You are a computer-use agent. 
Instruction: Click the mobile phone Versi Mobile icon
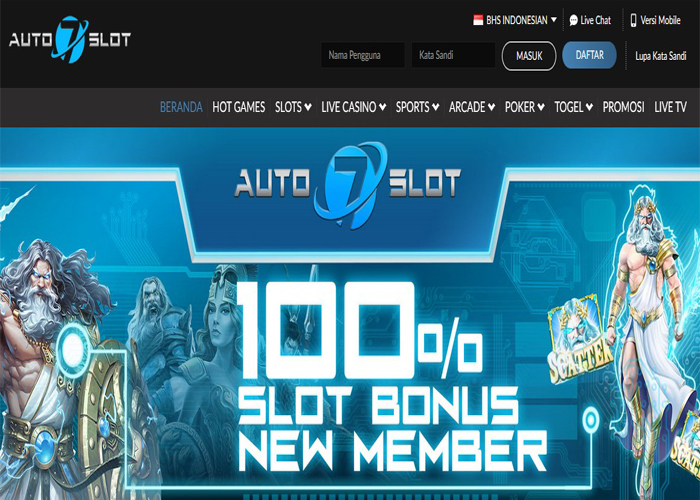pyautogui.click(x=633, y=20)
